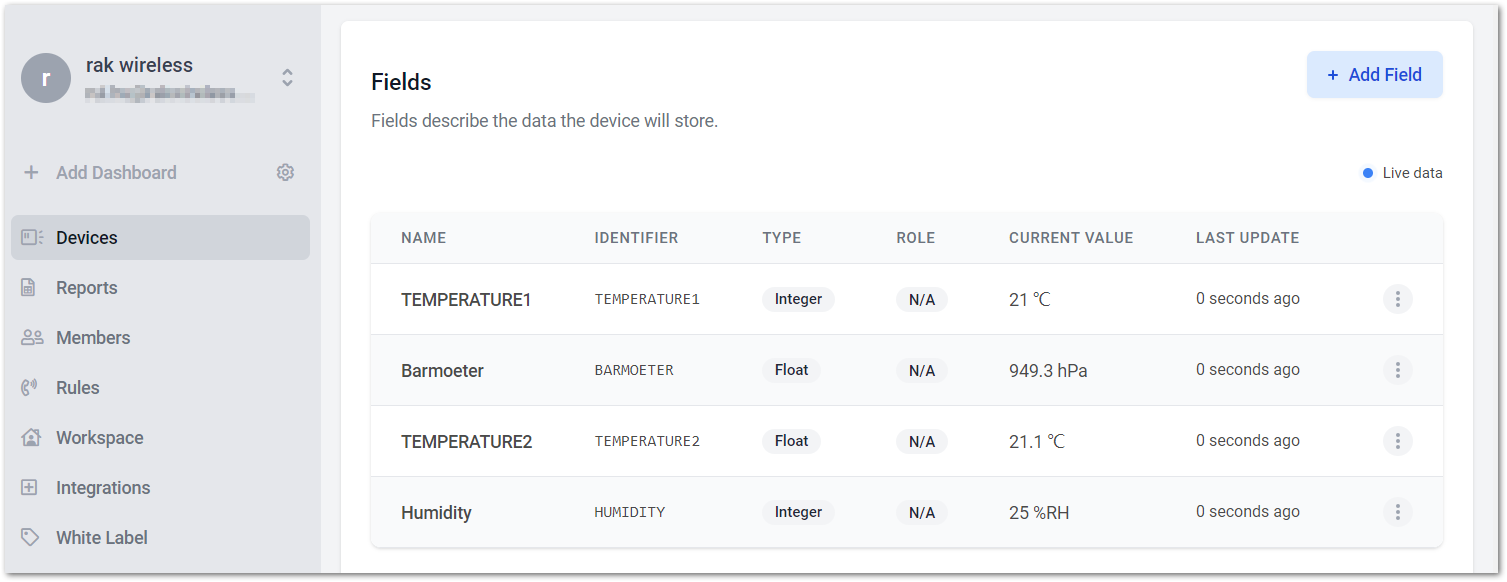Image resolution: width=1507 pixels, height=582 pixels.
Task: Click the HUMIDITY identifier cell
Action: pyautogui.click(x=630, y=512)
